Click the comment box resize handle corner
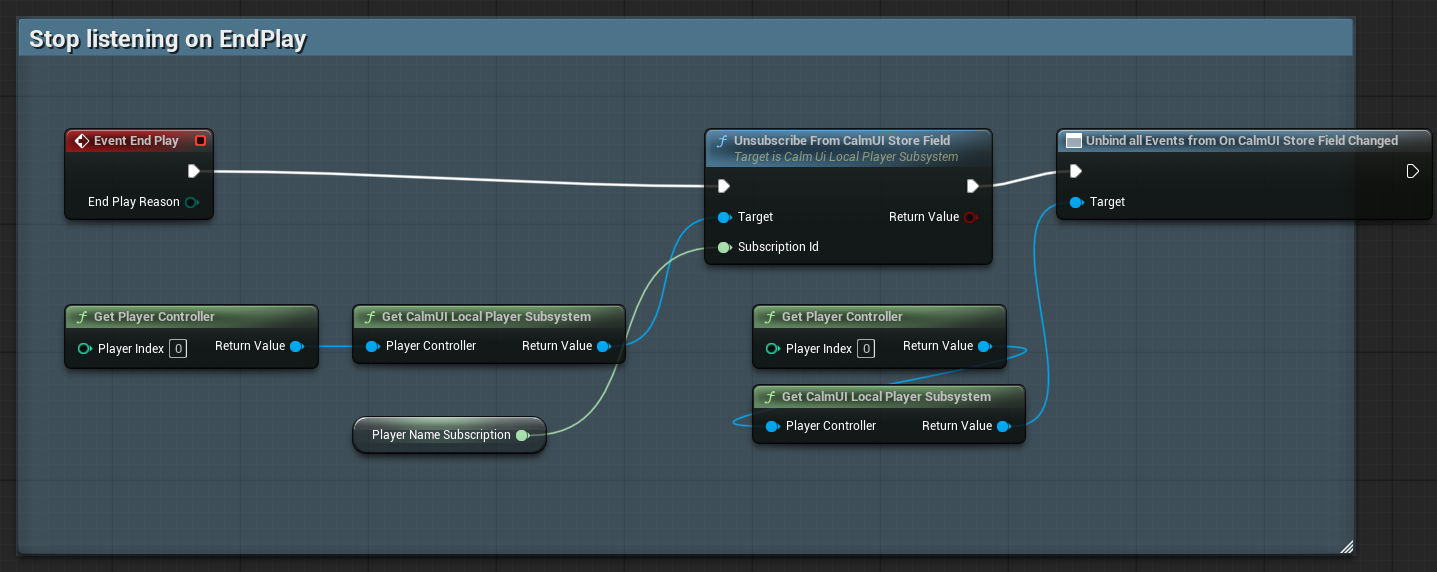 pos(1346,546)
